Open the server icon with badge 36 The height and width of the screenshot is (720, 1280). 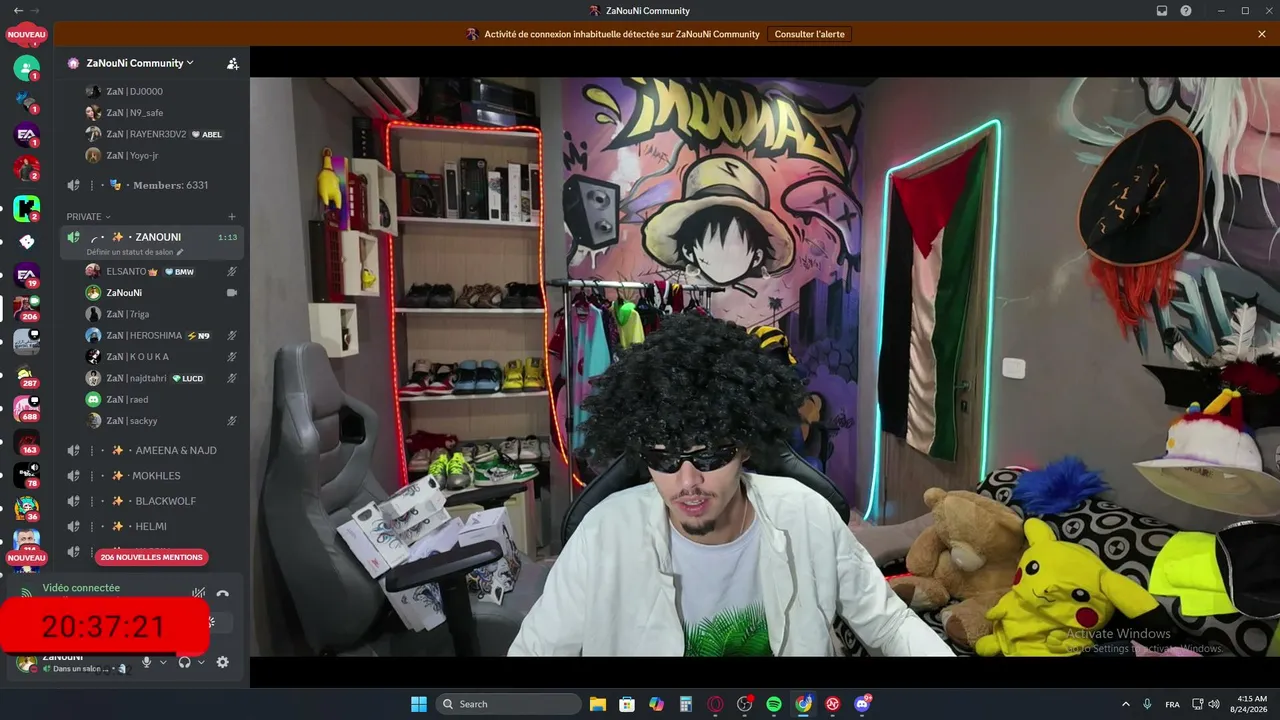click(27, 508)
